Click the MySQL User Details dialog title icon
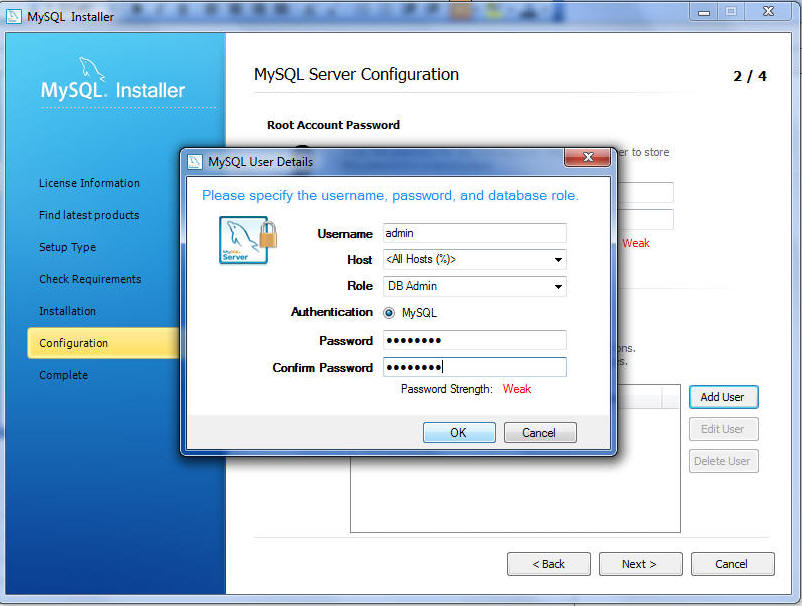Viewport: 802px width, 606px height. (x=195, y=162)
